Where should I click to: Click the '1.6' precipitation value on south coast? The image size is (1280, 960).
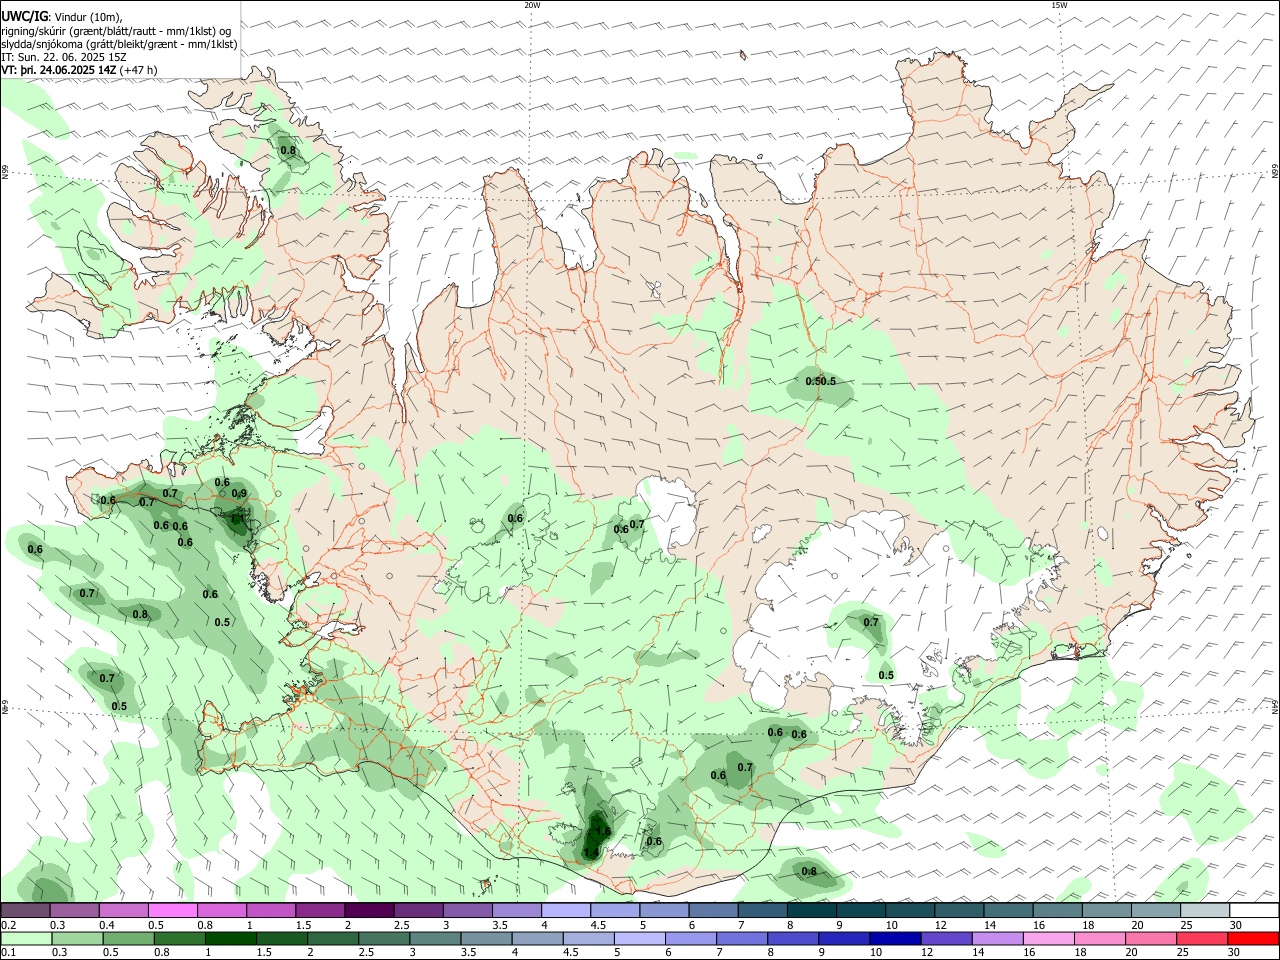click(x=602, y=831)
